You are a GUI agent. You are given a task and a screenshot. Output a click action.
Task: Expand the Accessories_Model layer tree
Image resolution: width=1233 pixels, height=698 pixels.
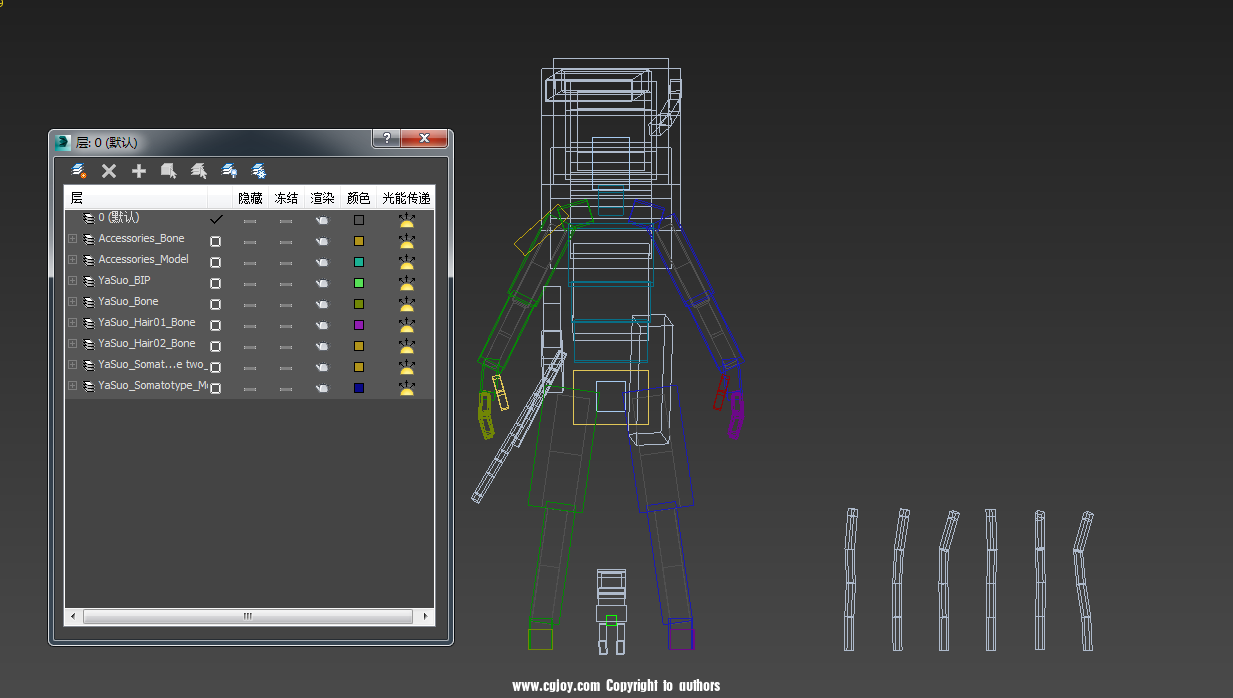(72, 260)
